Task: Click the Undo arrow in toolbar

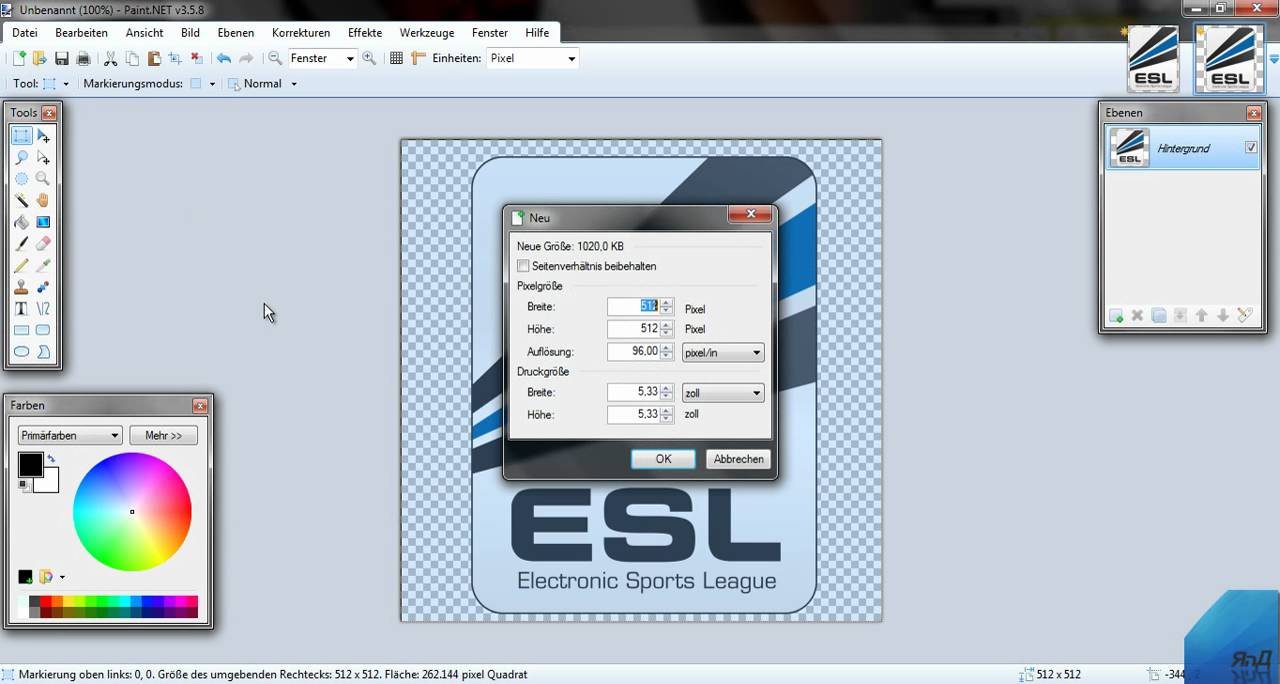Action: [223, 58]
